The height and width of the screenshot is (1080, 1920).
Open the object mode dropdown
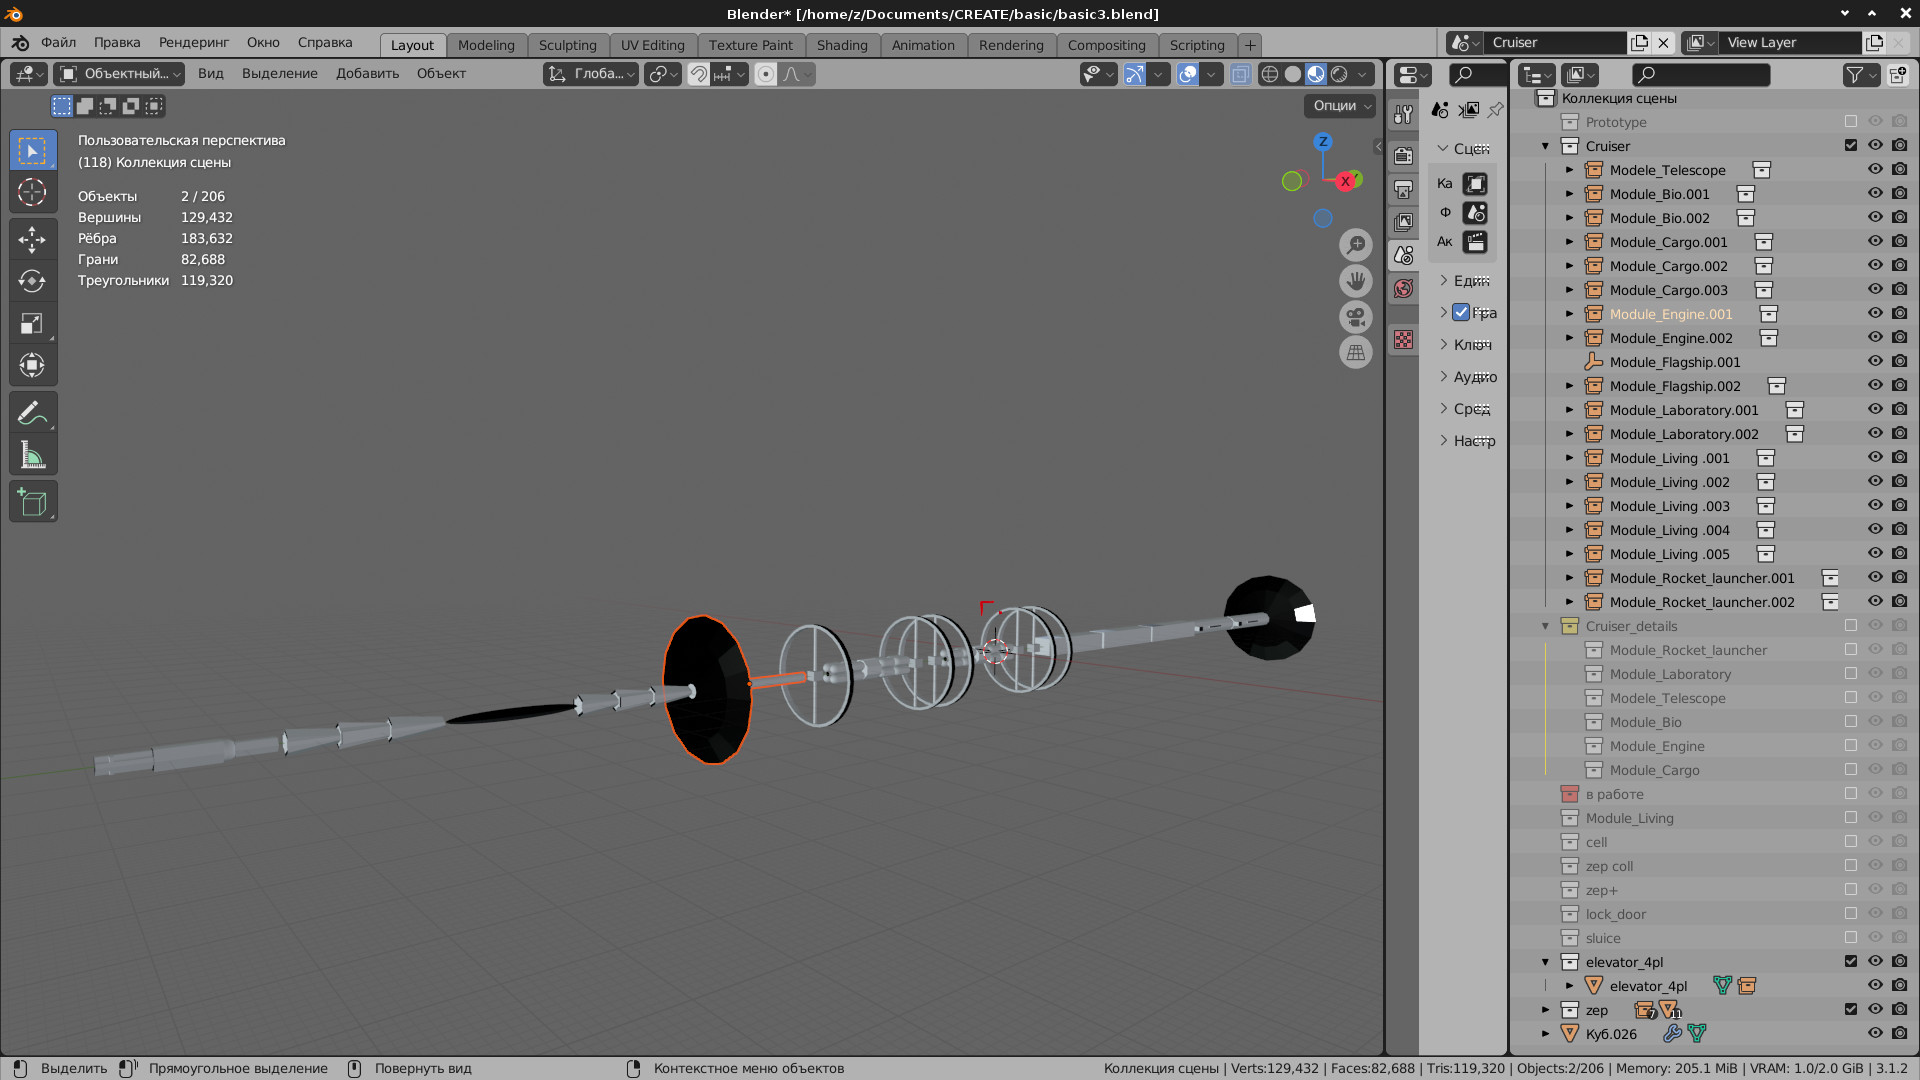tap(119, 74)
